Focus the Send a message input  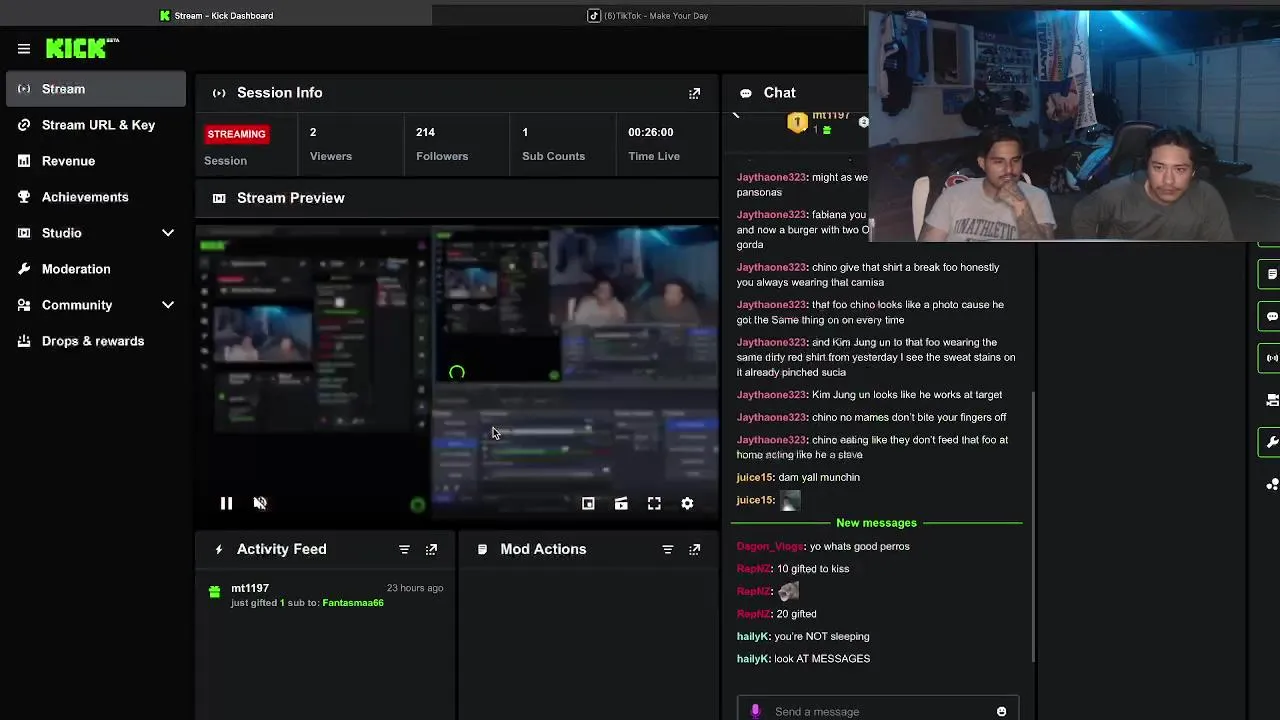pos(878,711)
